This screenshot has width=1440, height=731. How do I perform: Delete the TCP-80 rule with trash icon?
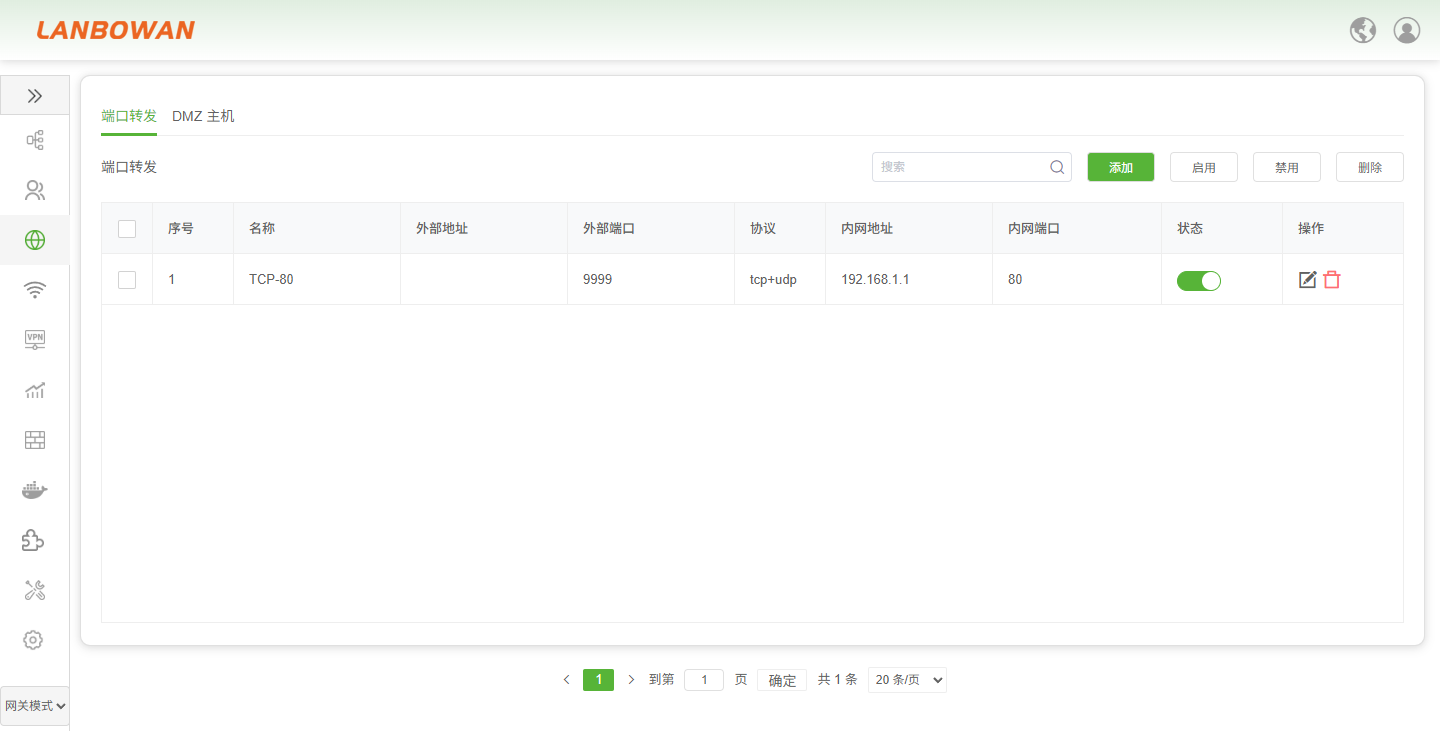[x=1332, y=280]
